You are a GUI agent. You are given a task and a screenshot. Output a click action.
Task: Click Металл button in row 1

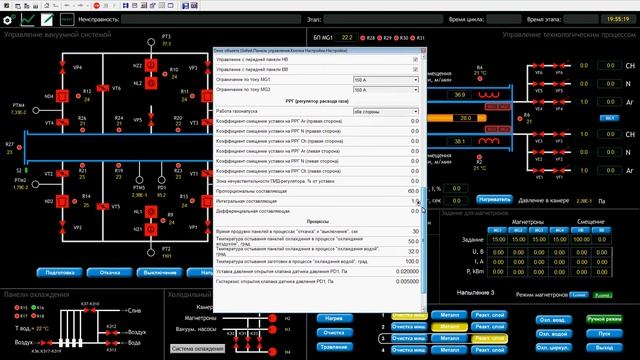(450, 315)
